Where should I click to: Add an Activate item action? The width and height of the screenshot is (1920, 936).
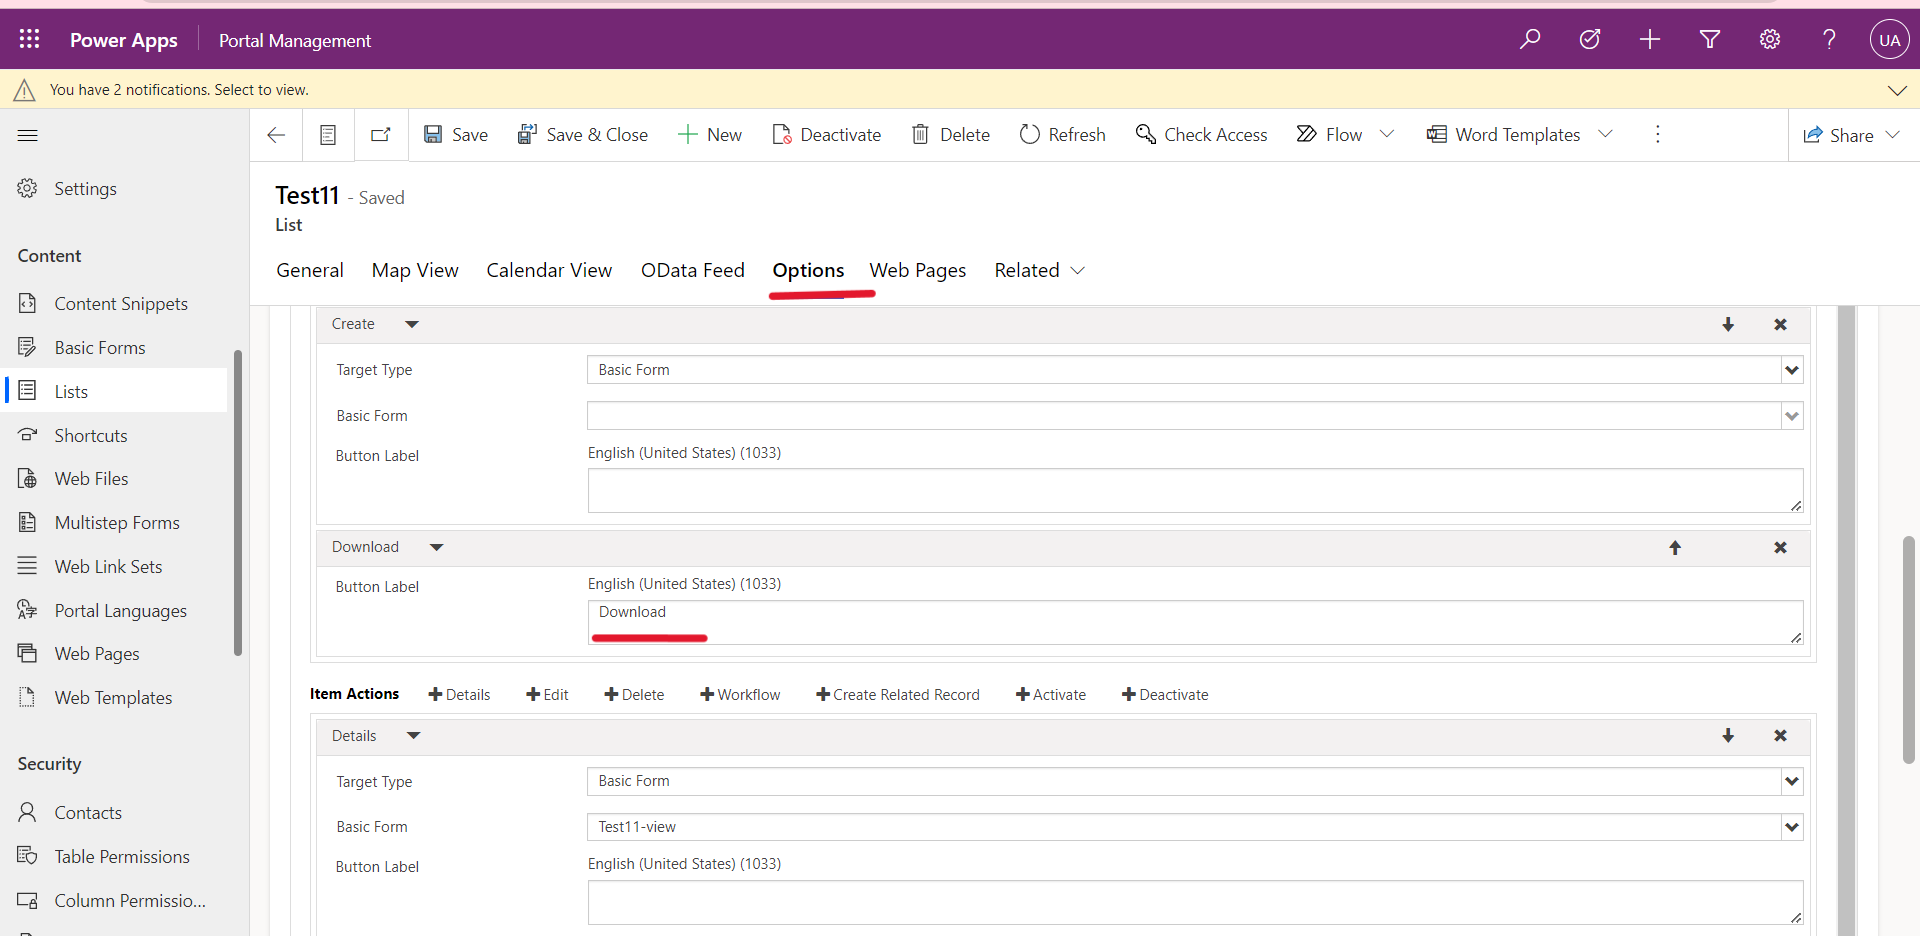[x=1051, y=695]
